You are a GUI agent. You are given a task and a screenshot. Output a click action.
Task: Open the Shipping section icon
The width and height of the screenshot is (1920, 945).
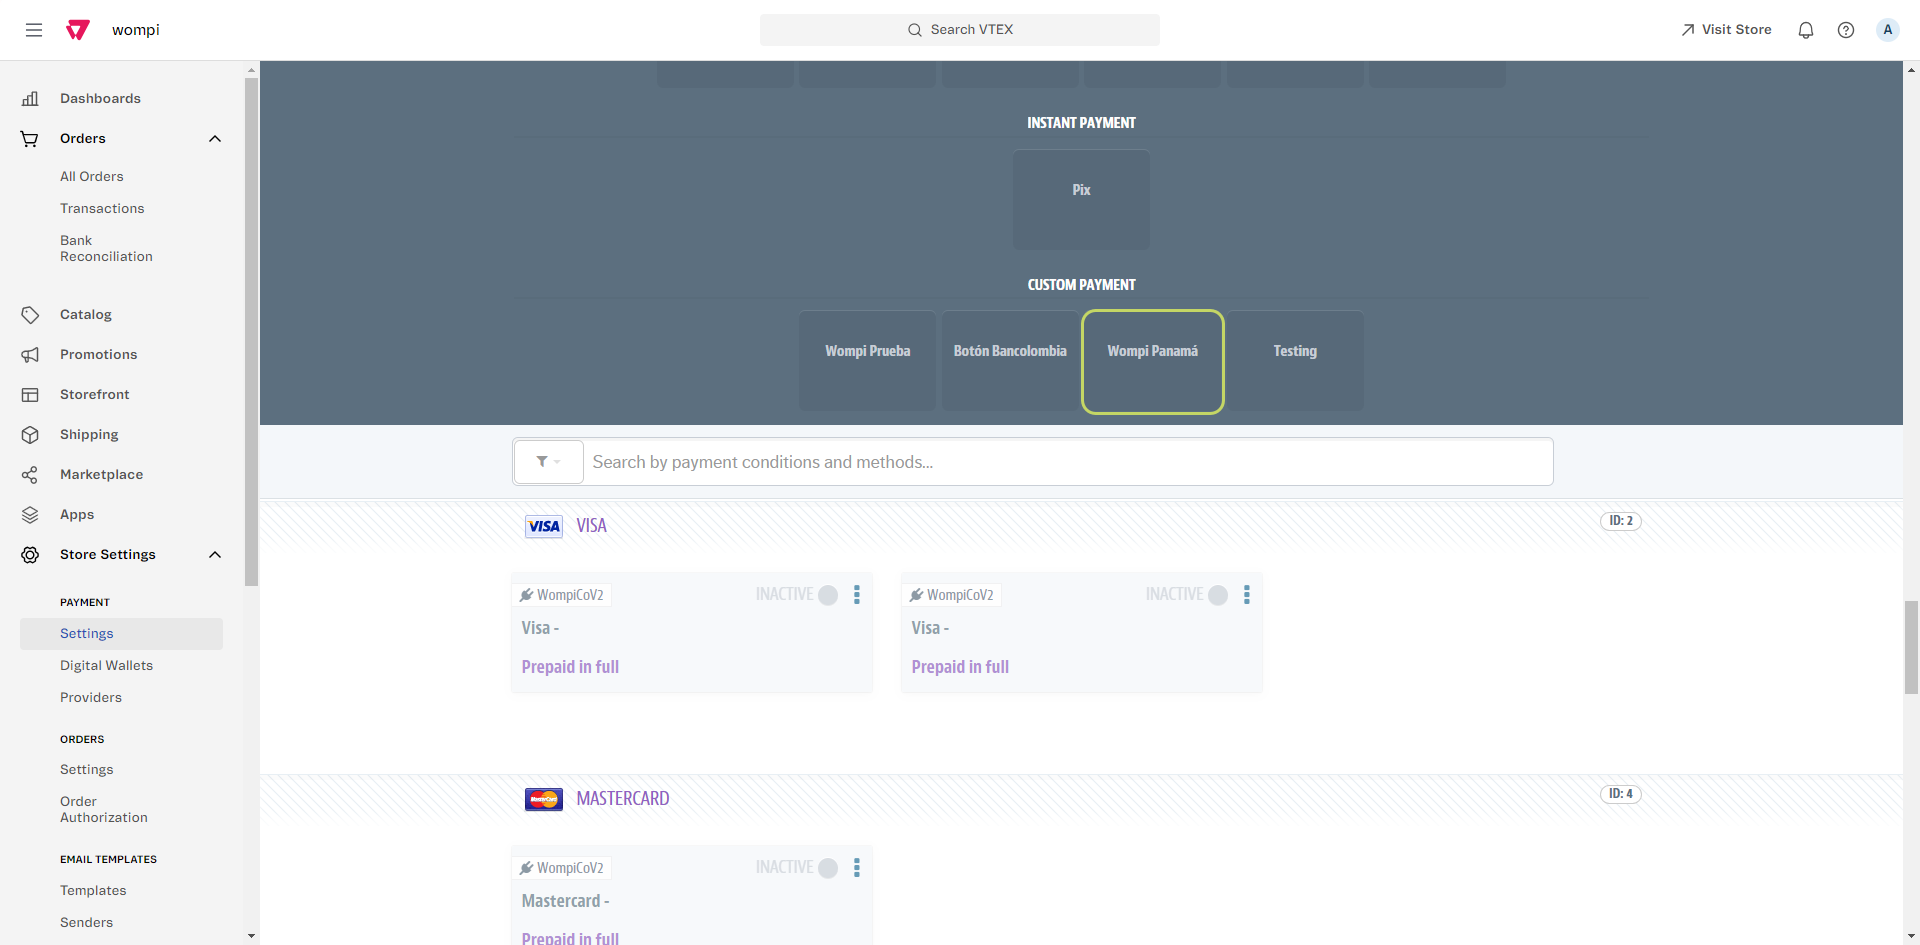point(30,434)
